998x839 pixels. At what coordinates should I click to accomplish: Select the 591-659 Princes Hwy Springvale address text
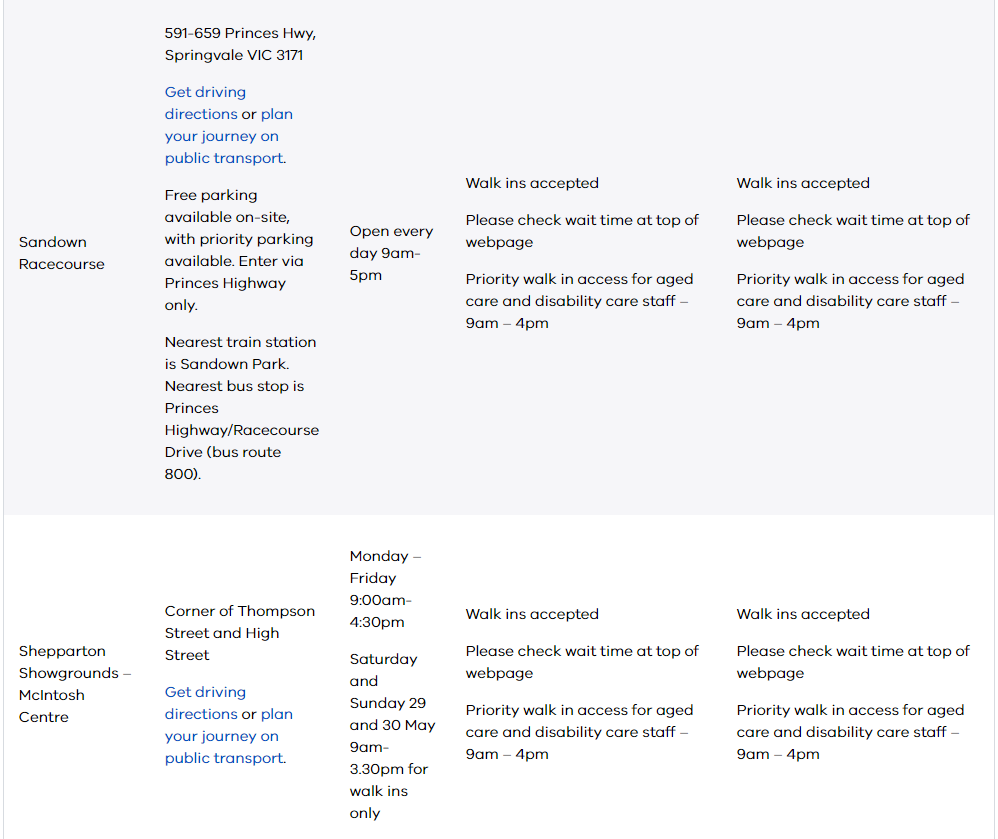(240, 44)
